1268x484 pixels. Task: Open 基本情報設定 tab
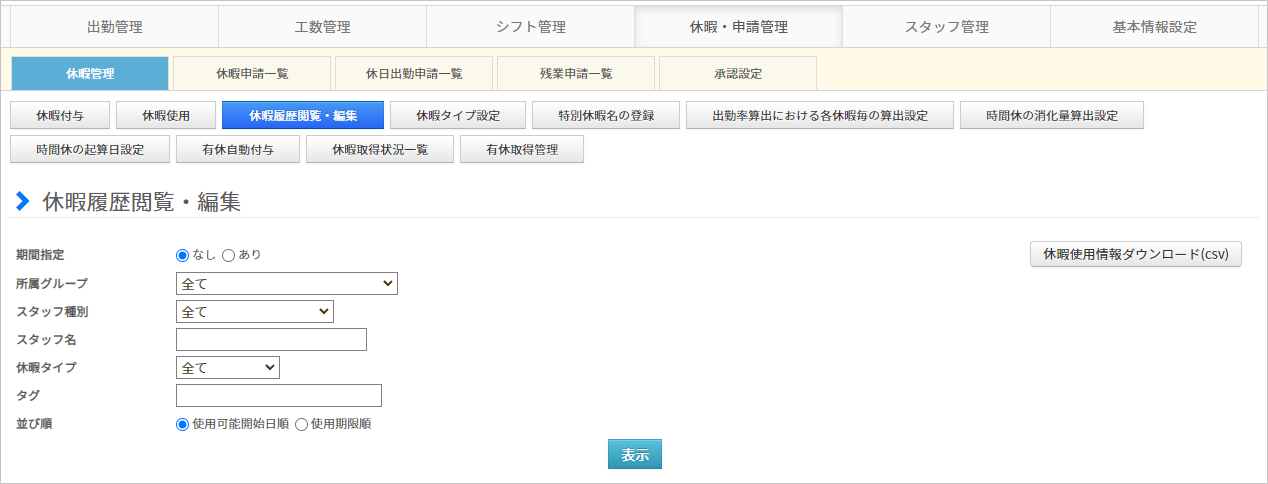pos(1154,27)
